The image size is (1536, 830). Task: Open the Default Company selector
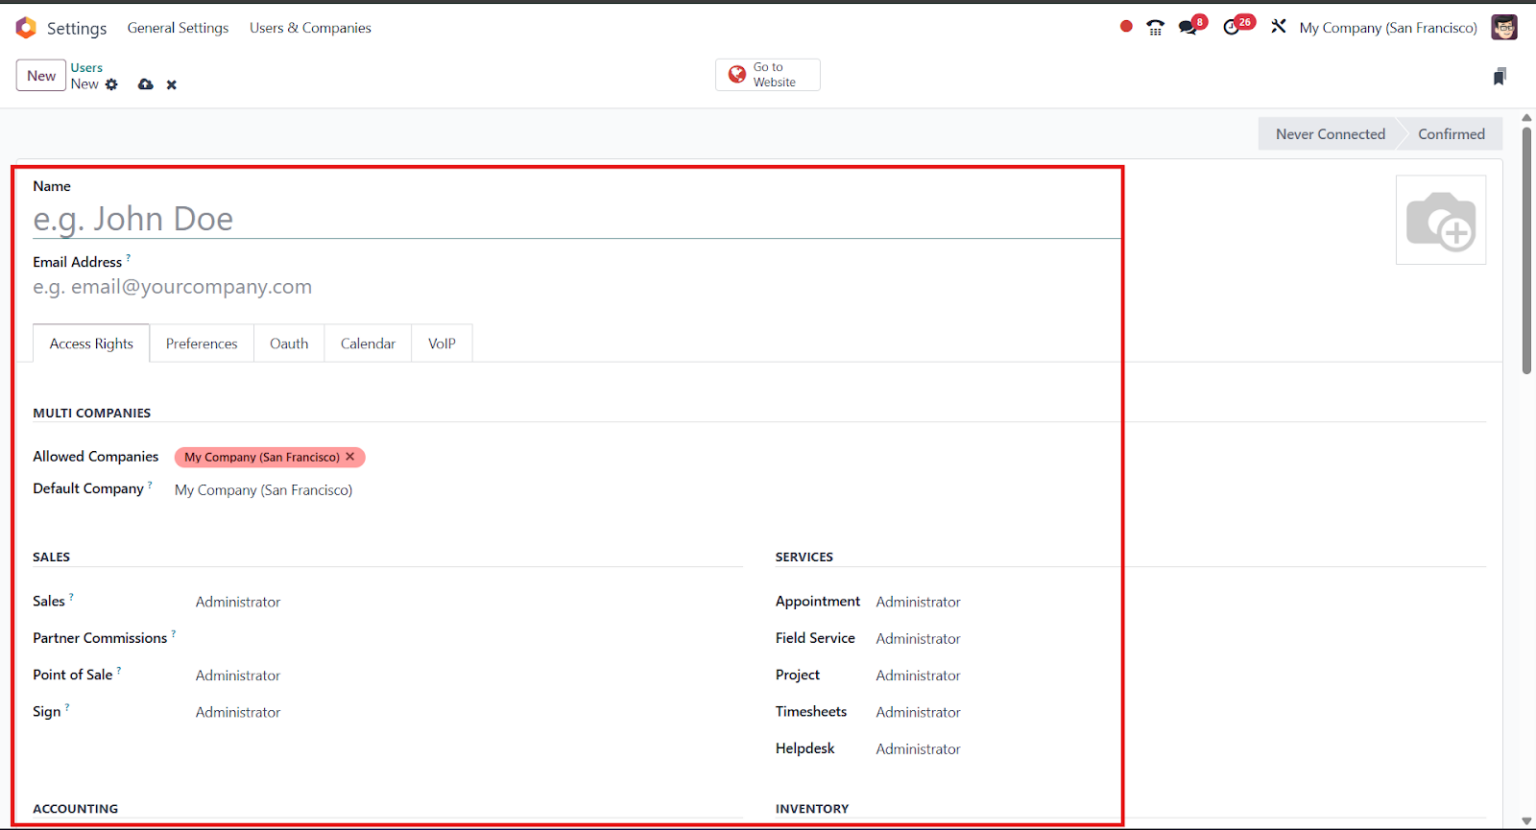tap(263, 490)
